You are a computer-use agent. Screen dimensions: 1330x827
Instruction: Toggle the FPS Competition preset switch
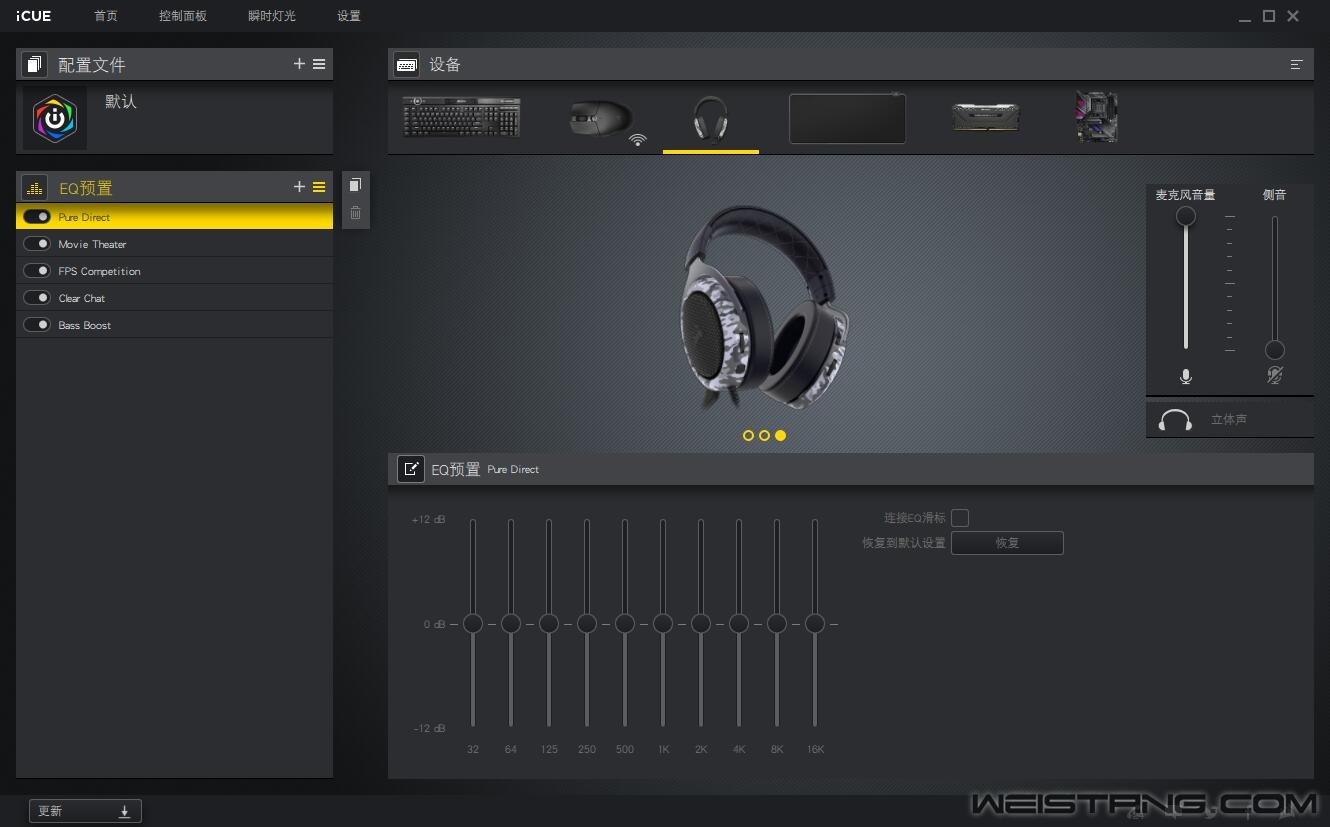click(37, 271)
